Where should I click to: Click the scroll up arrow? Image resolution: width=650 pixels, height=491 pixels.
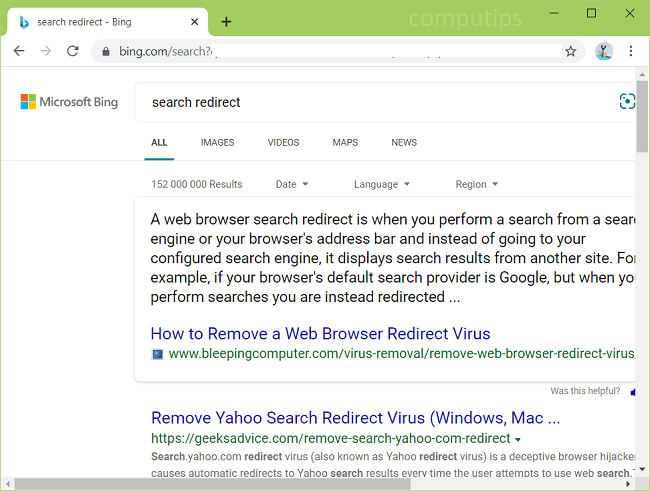[x=642, y=75]
